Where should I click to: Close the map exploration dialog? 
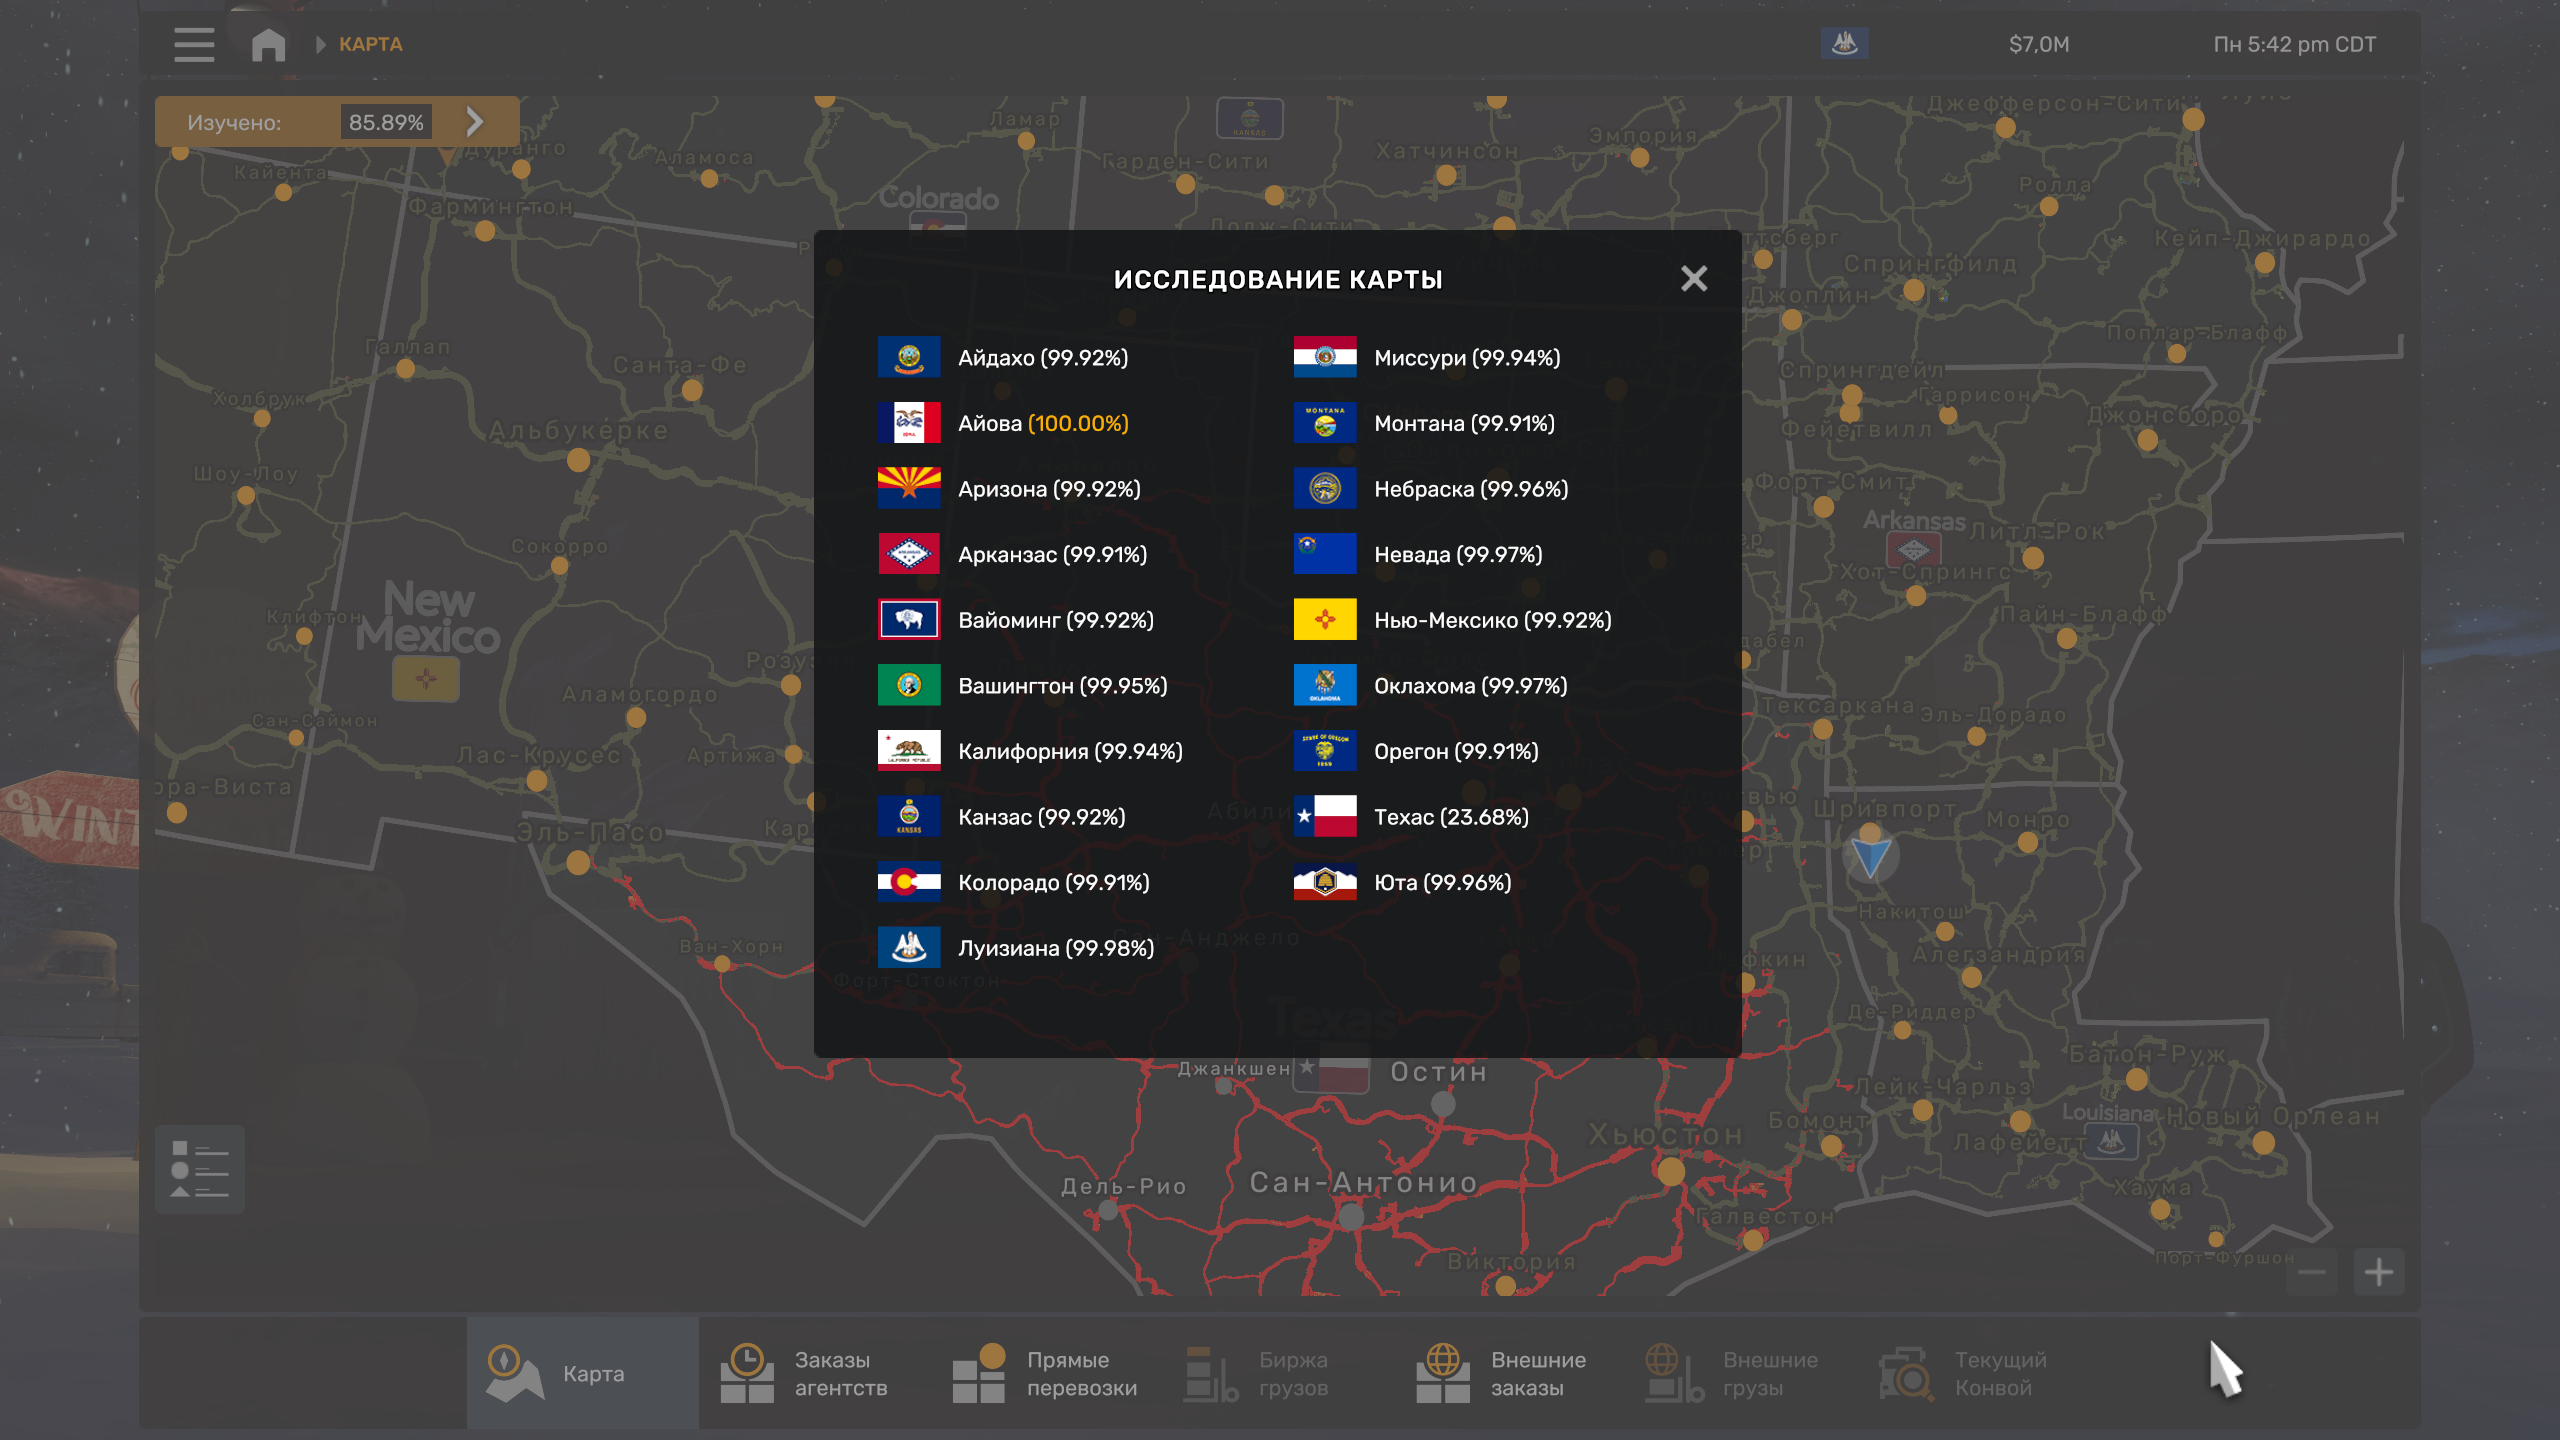1694,278
